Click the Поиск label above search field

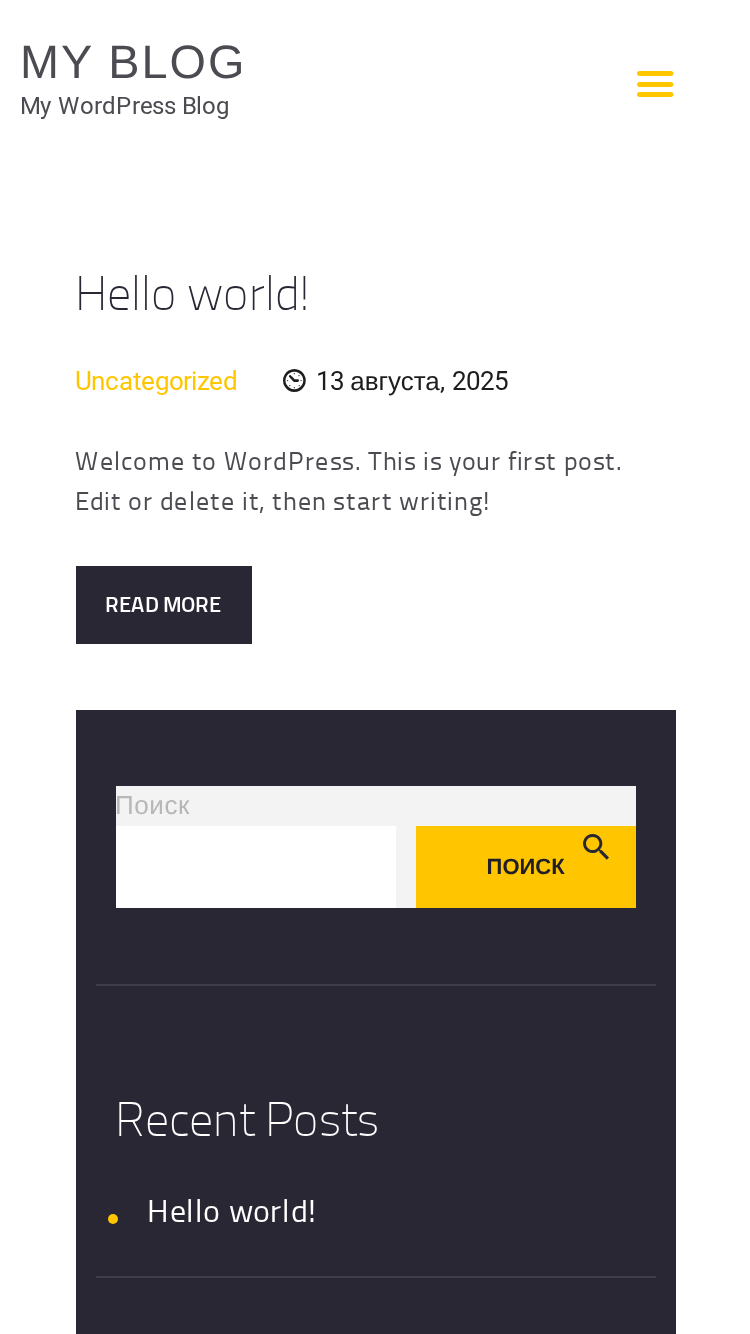point(153,806)
